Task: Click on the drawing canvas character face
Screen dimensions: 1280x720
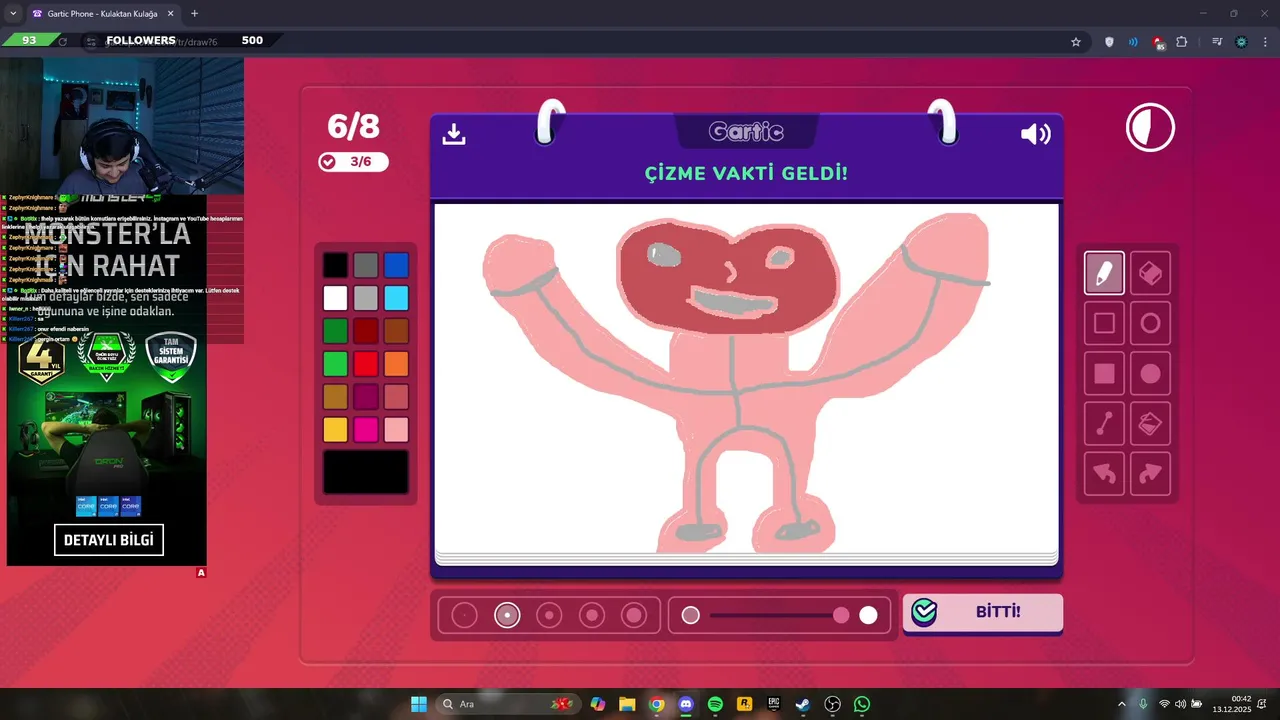Action: click(728, 276)
